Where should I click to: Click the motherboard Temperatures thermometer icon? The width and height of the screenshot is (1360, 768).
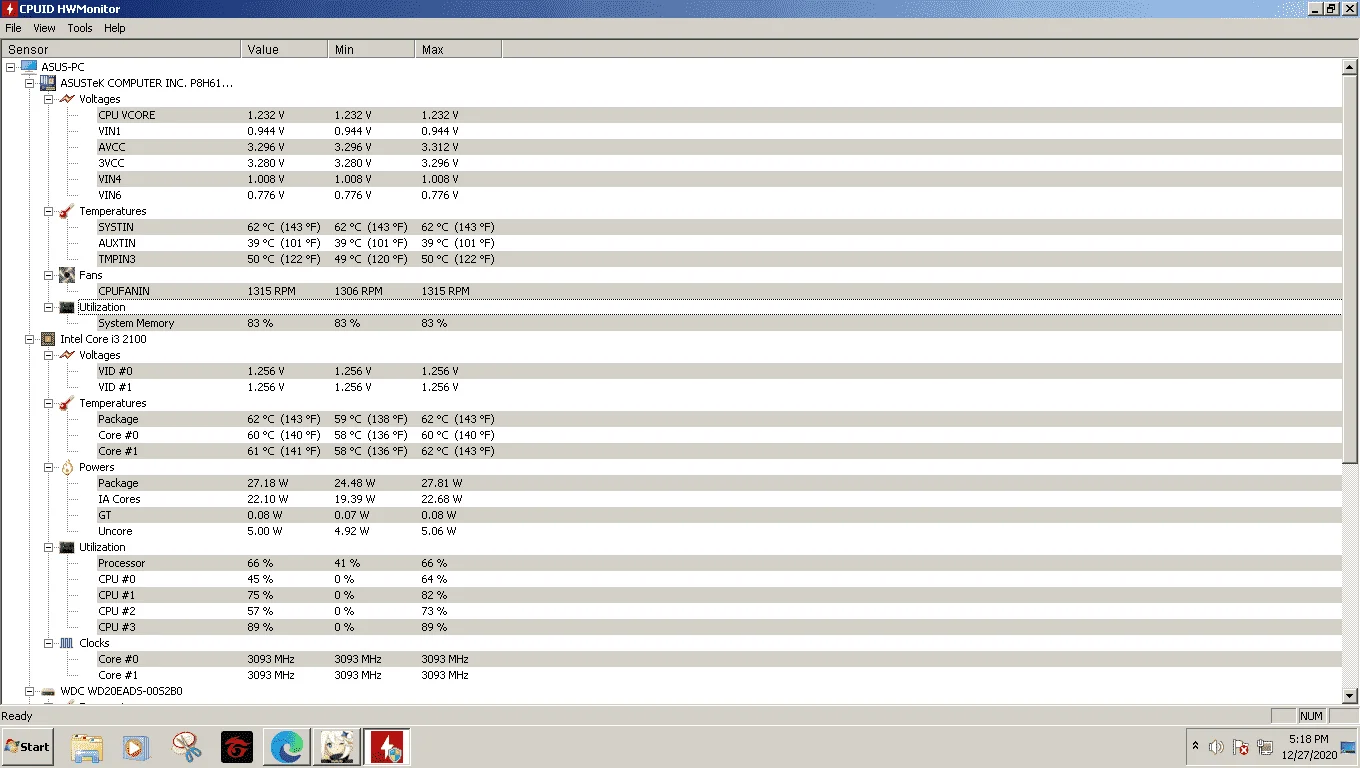(x=67, y=211)
